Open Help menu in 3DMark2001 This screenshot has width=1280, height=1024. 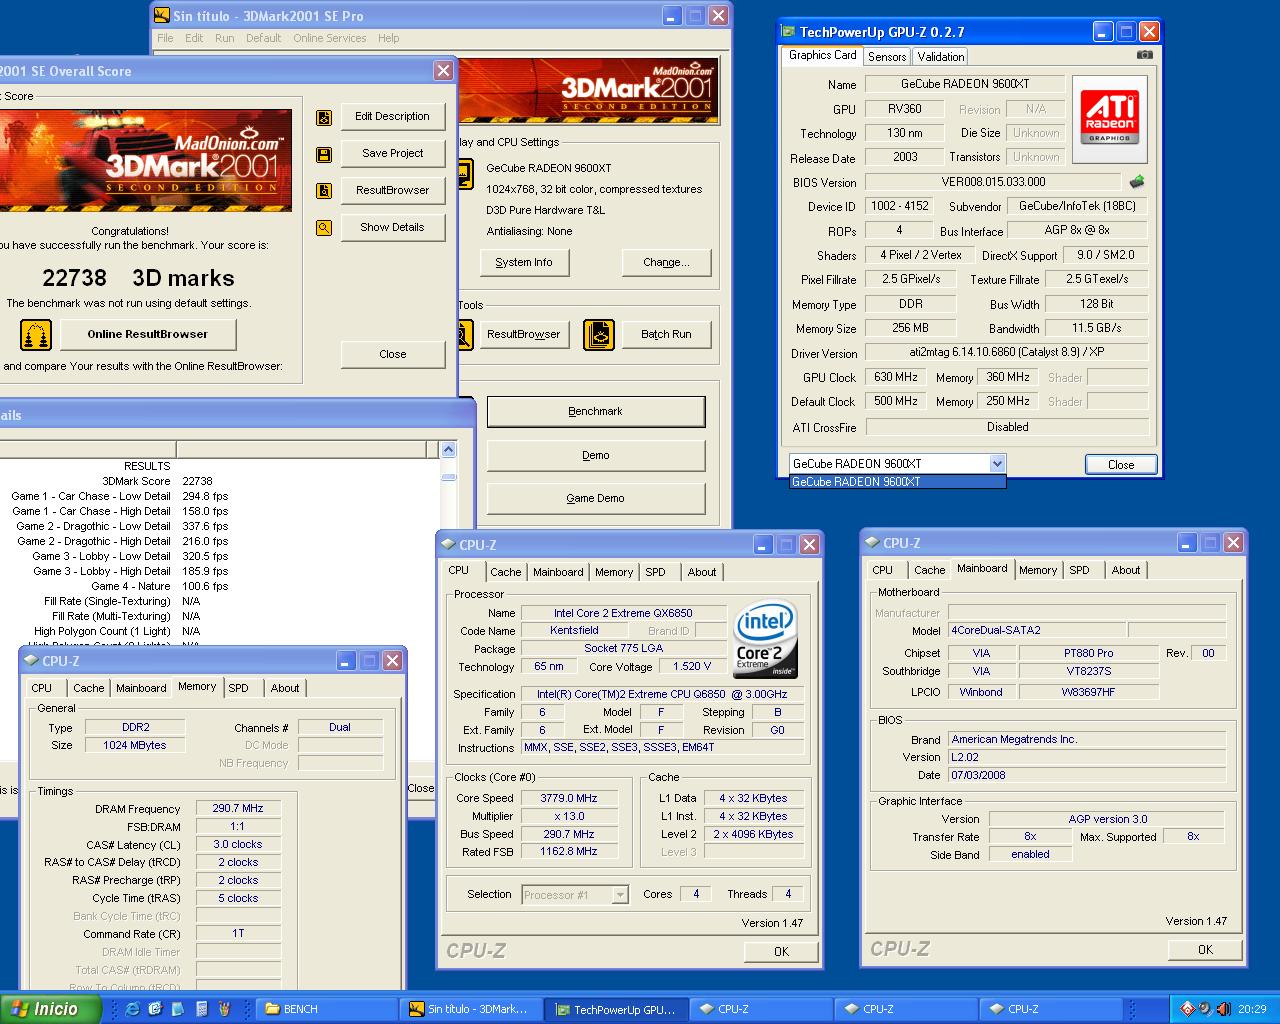click(x=388, y=38)
